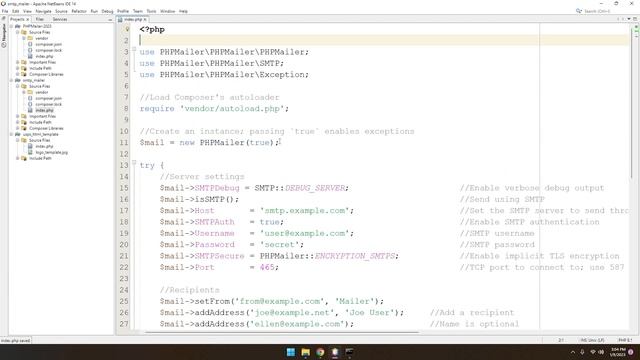The width and height of the screenshot is (640, 360).
Task: Open Google Chrome from taskbar
Action: [x=320, y=352]
